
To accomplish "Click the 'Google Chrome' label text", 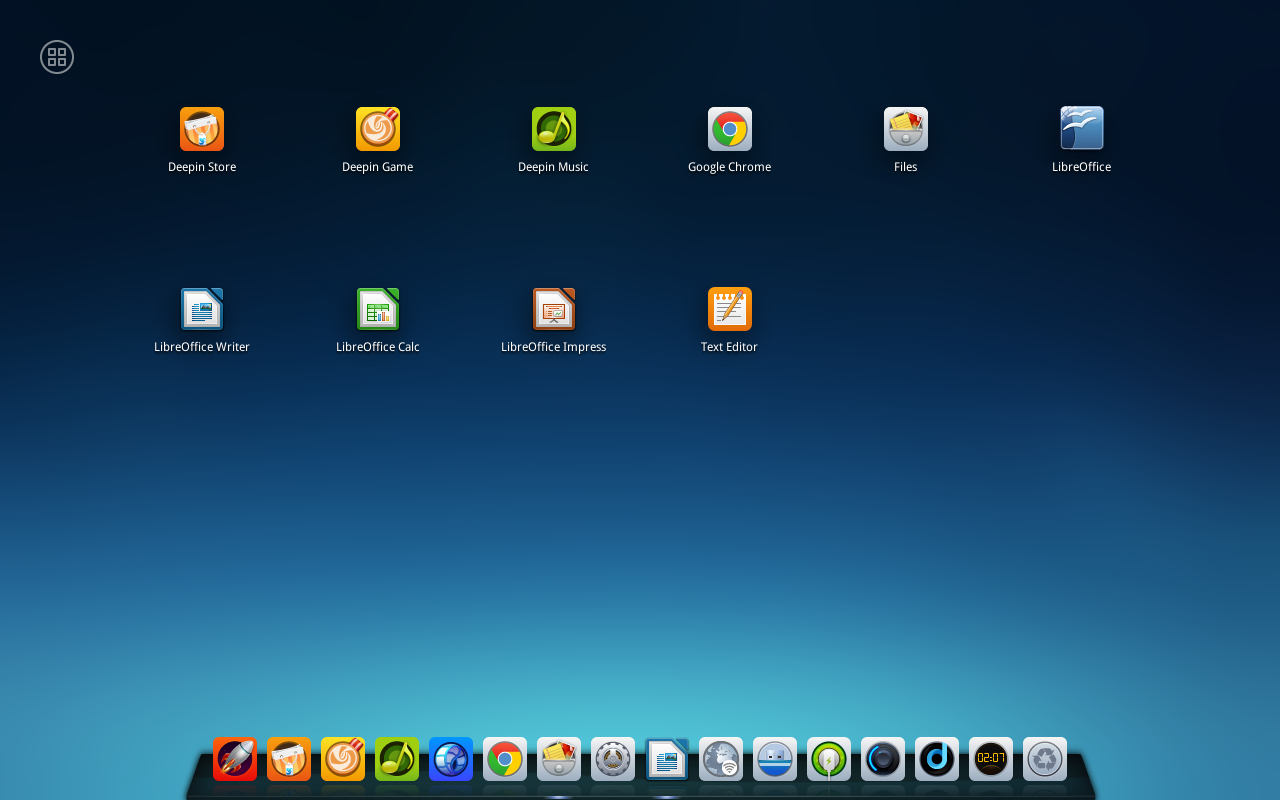I will pyautogui.click(x=729, y=167).
